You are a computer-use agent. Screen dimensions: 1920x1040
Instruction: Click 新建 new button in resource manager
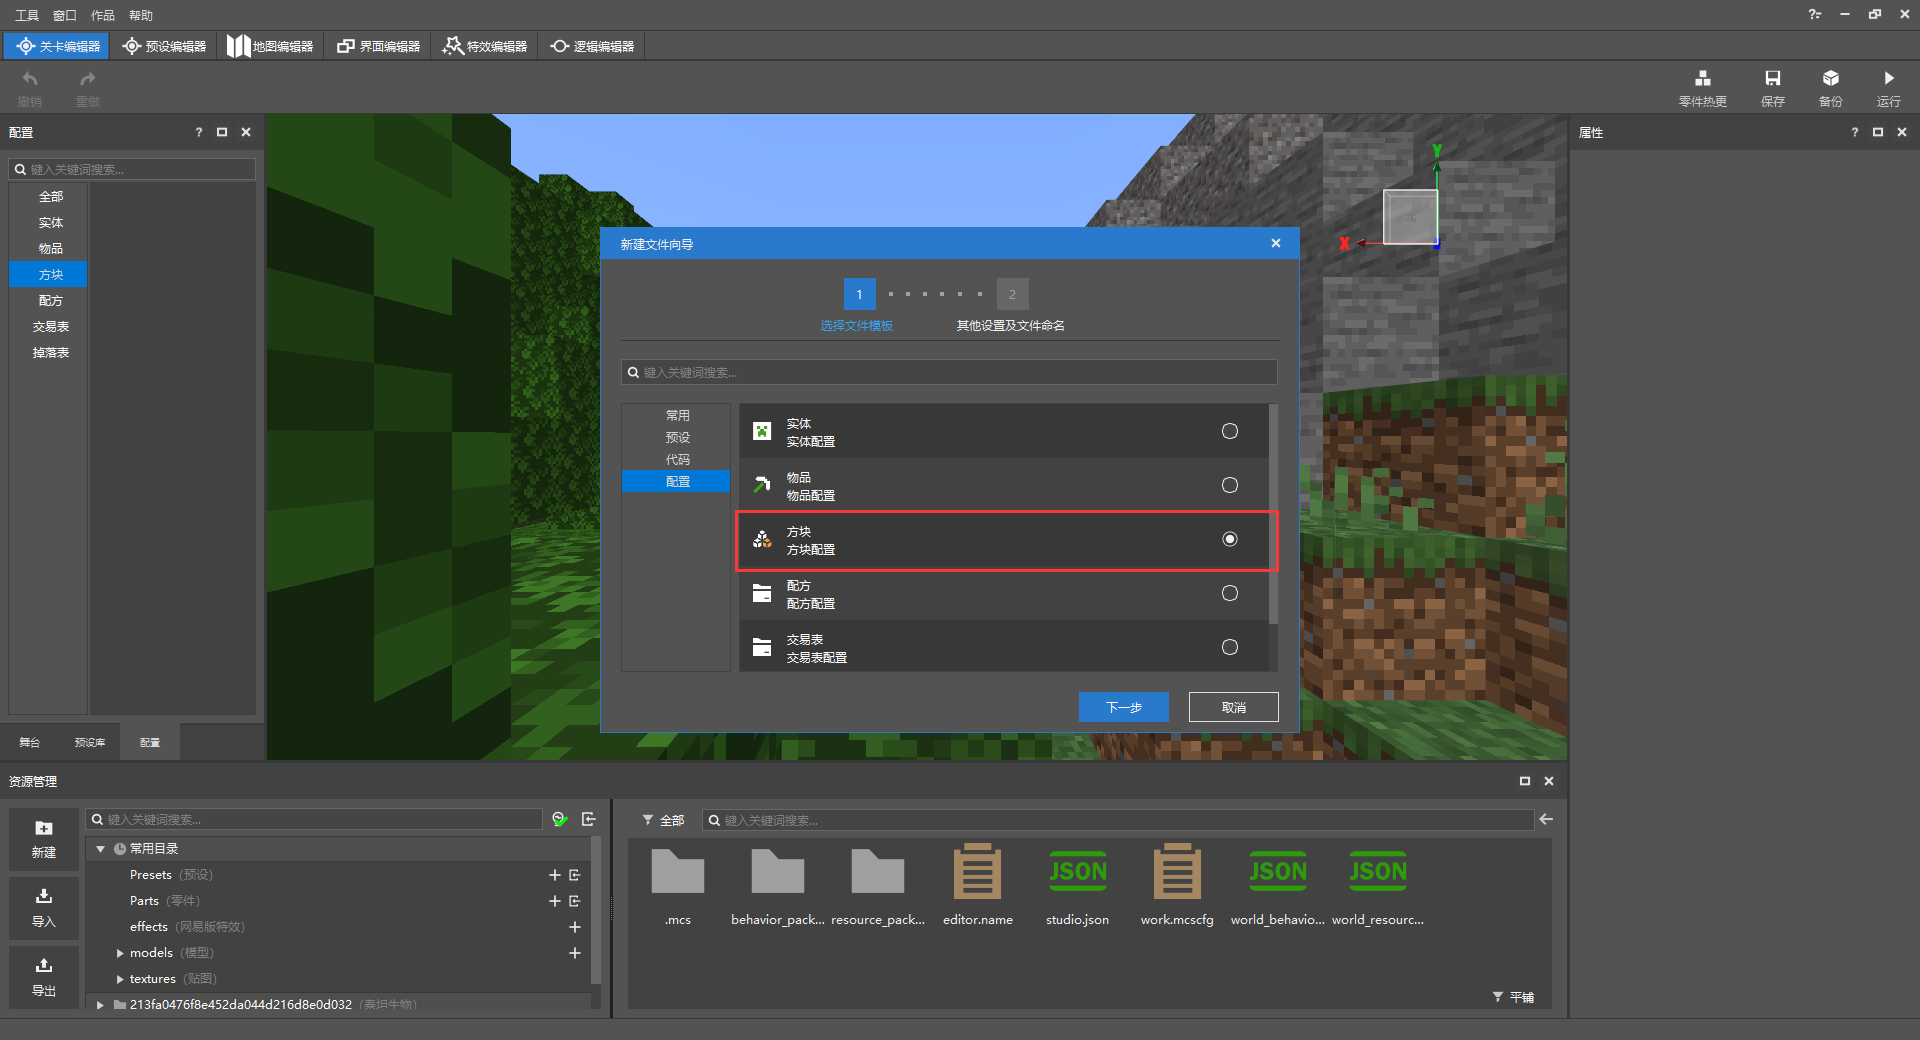click(44, 839)
